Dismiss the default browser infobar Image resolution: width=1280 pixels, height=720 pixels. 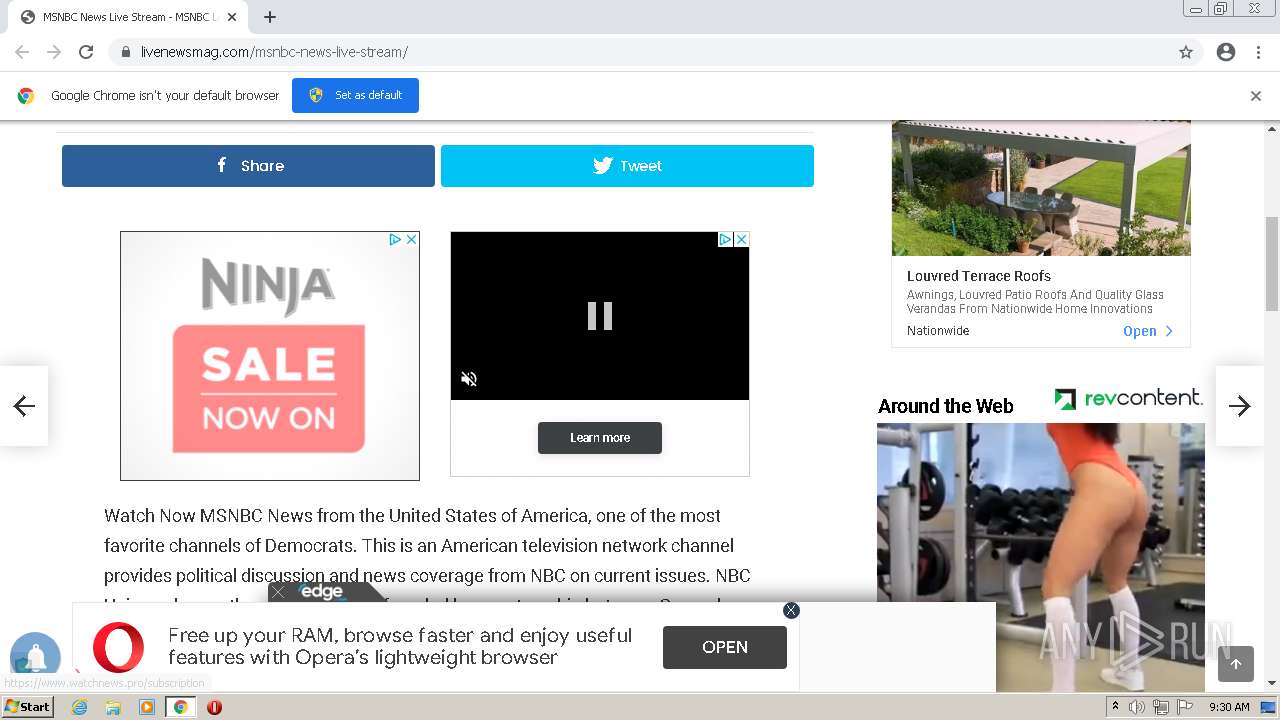tap(1256, 96)
